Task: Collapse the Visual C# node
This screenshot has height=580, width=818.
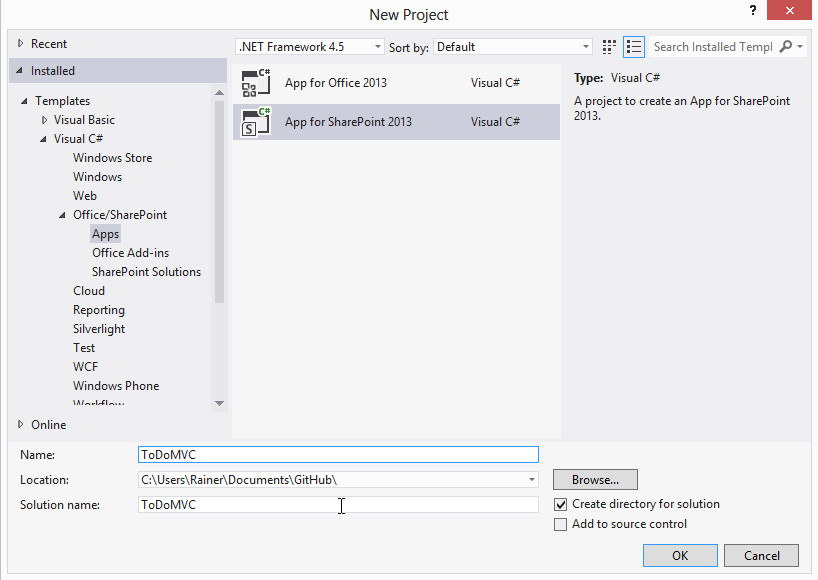Action: click(43, 139)
